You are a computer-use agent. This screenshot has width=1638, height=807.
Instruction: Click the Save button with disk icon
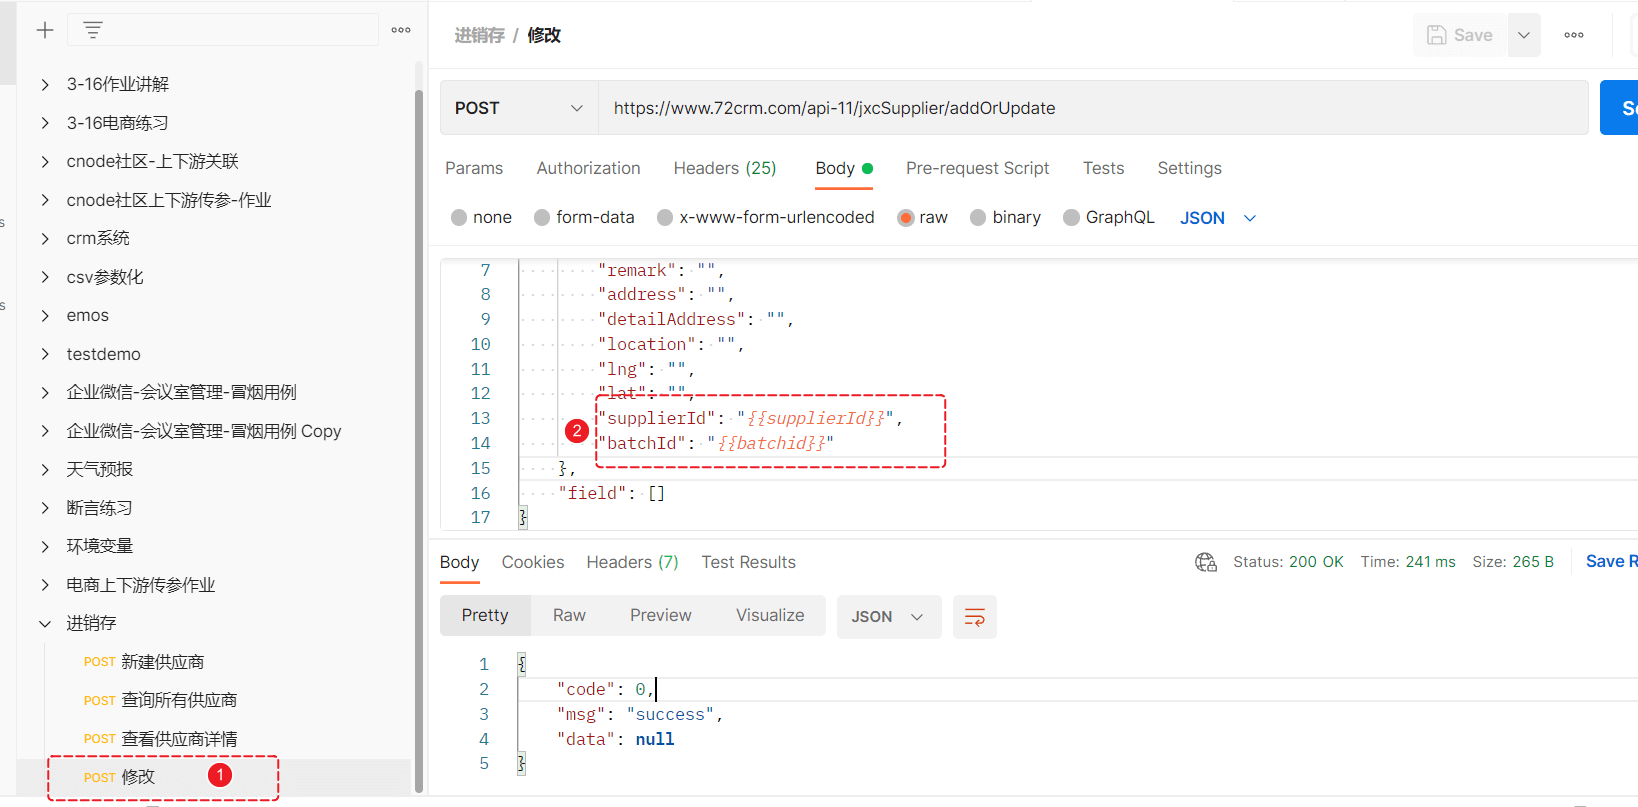[1459, 35]
